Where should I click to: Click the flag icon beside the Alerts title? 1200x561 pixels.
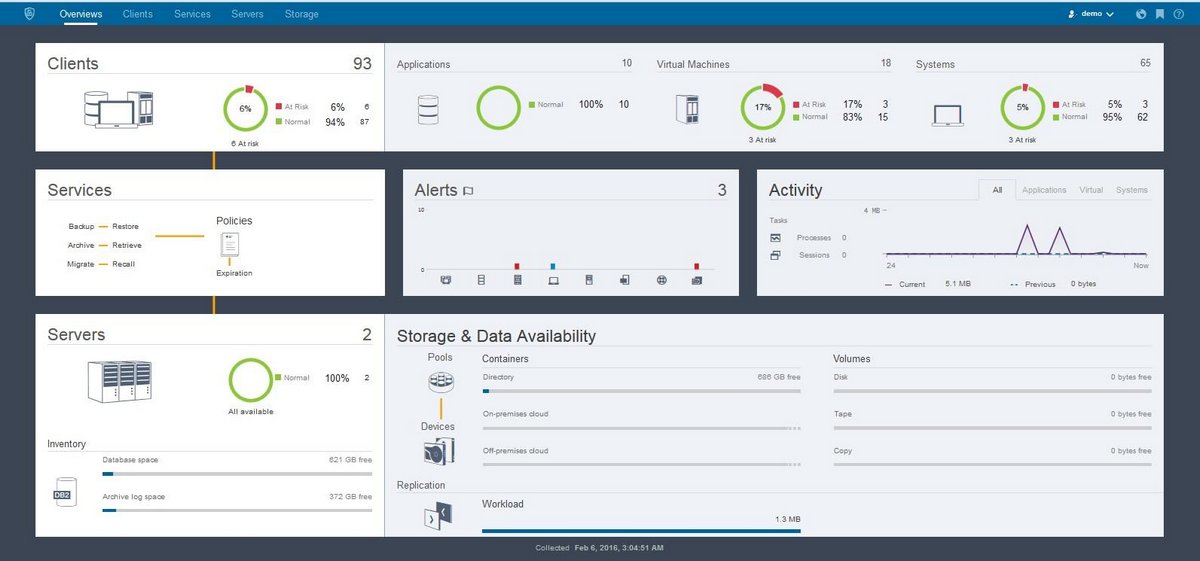[x=468, y=191]
